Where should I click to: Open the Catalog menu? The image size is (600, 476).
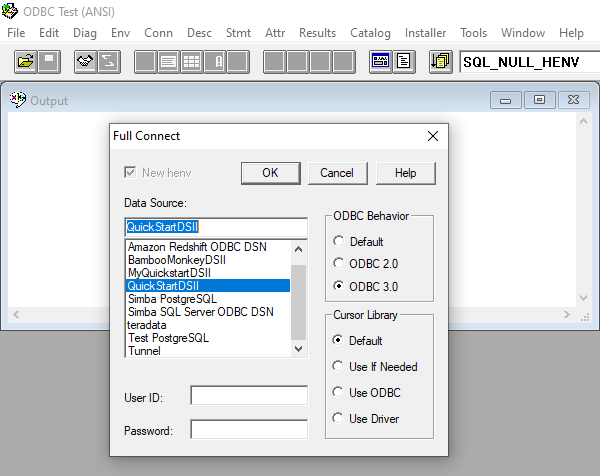click(370, 33)
